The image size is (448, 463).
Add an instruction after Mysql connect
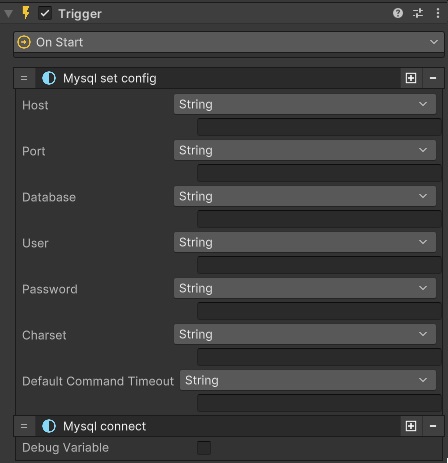coord(411,426)
